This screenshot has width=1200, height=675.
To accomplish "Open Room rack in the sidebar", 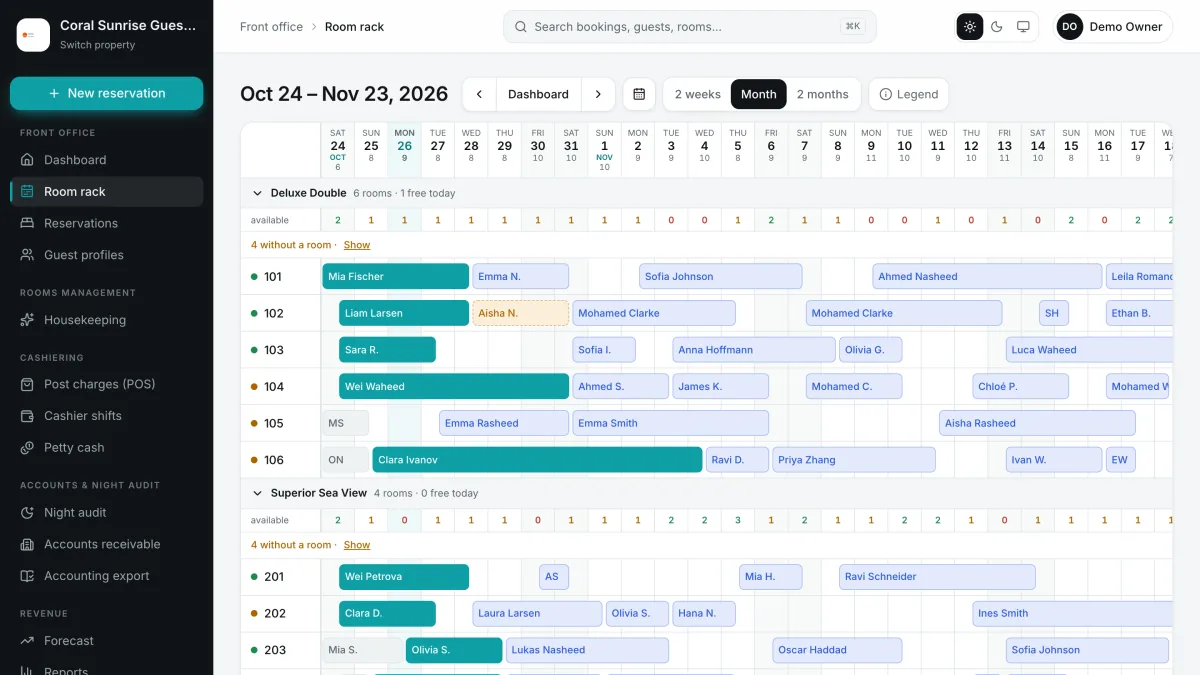I will (x=106, y=191).
